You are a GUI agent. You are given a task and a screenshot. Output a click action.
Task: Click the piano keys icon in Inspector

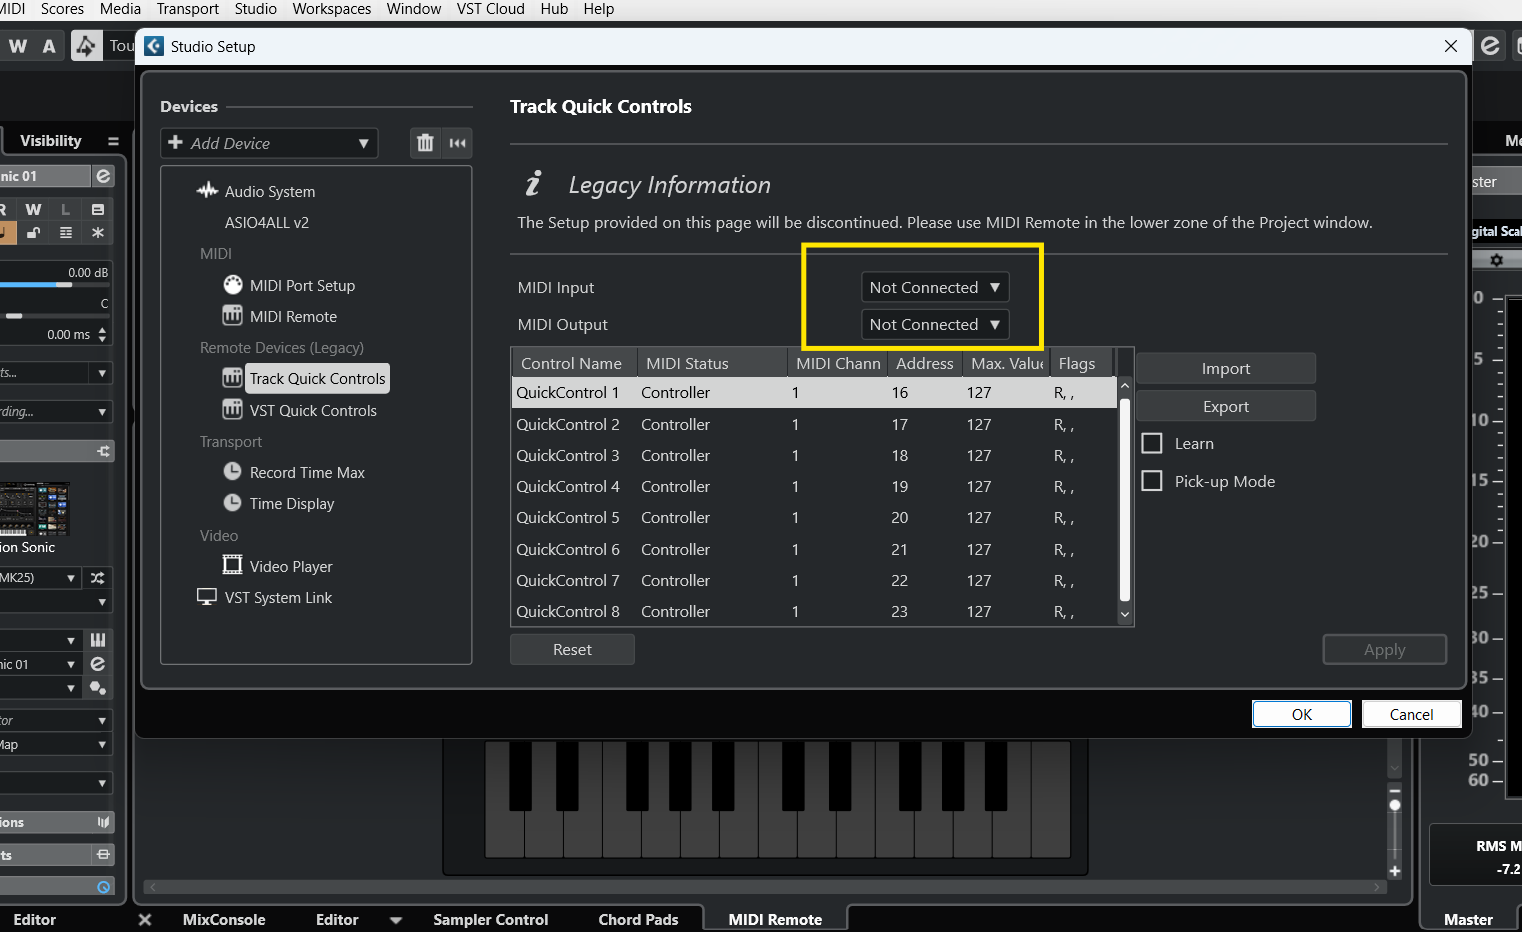tap(98, 640)
